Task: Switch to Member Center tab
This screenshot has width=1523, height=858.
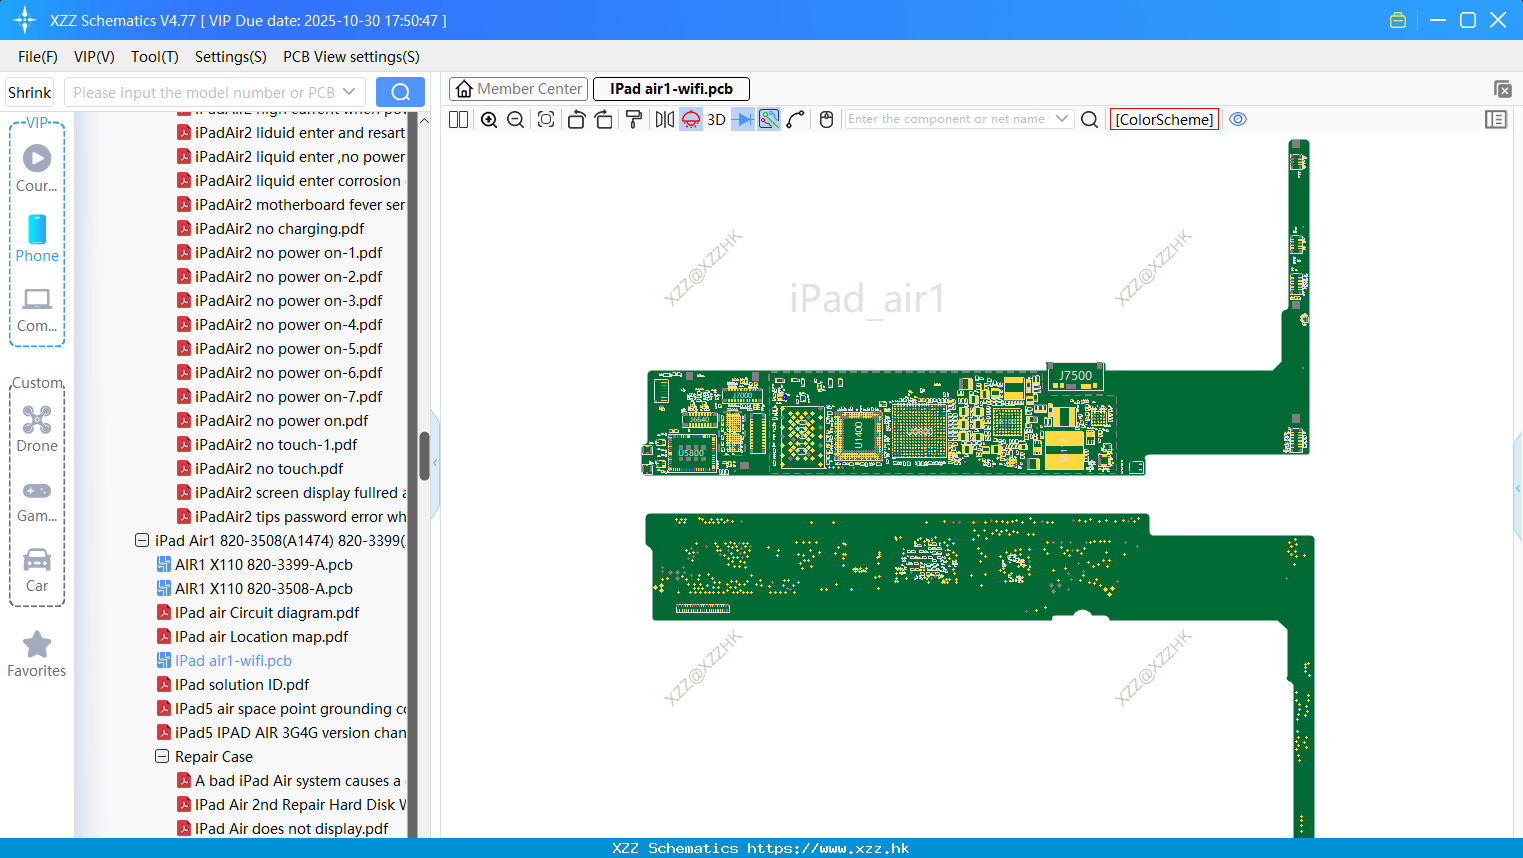Action: pos(518,89)
